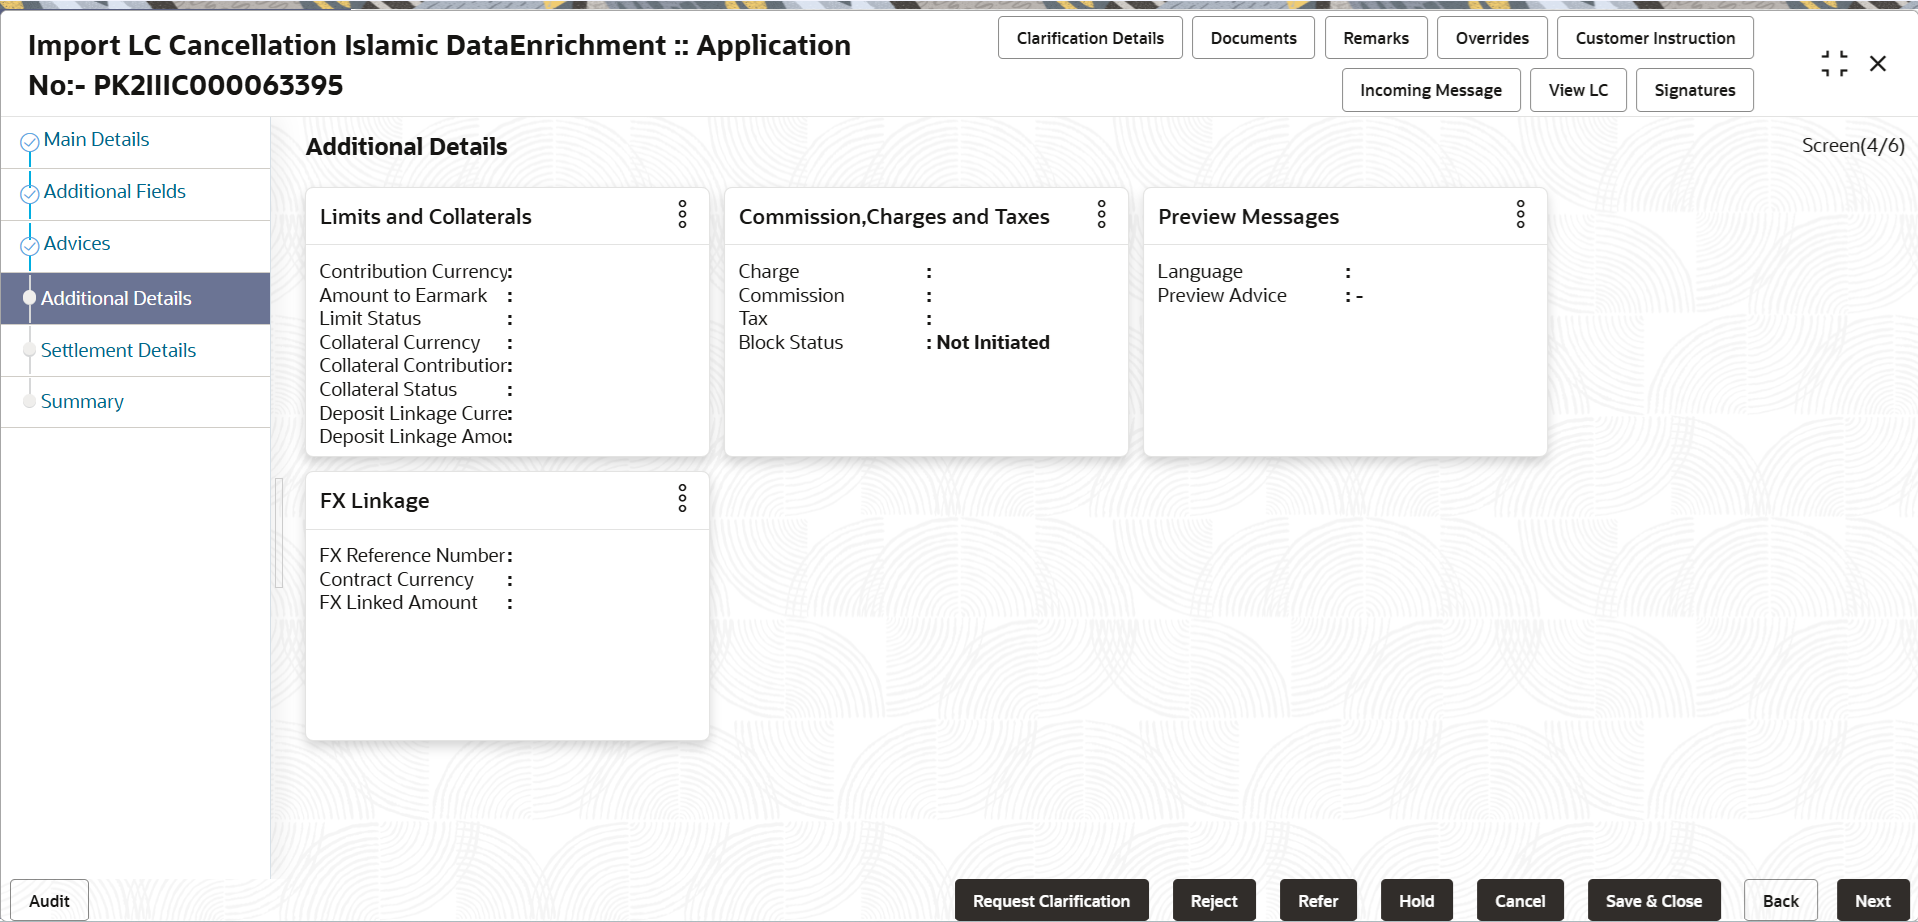Put the application on Hold

pos(1417,901)
